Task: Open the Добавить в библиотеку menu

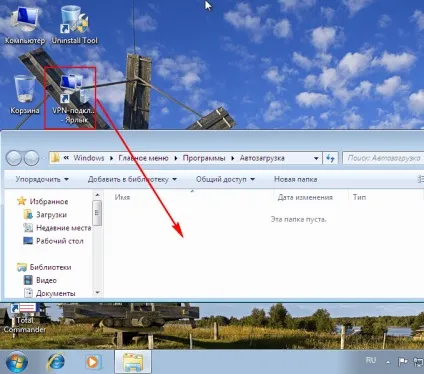Action: [132, 179]
